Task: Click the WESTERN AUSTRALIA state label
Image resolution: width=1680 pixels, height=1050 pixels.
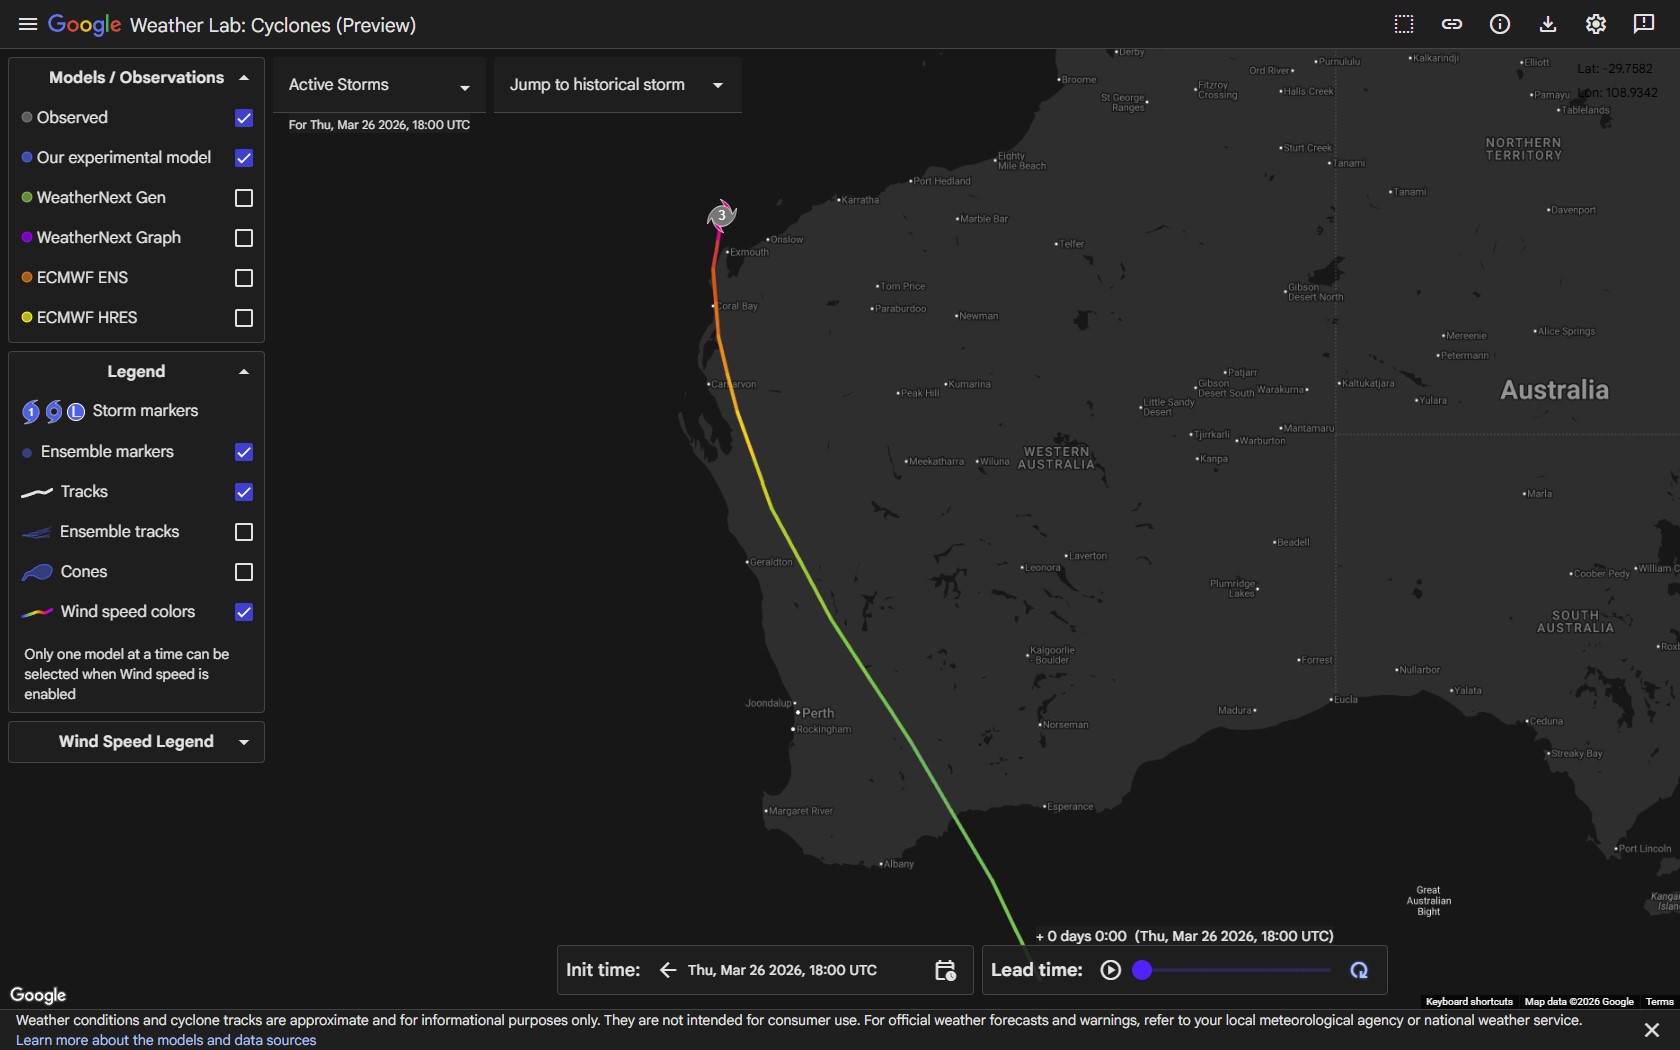Action: (1057, 458)
